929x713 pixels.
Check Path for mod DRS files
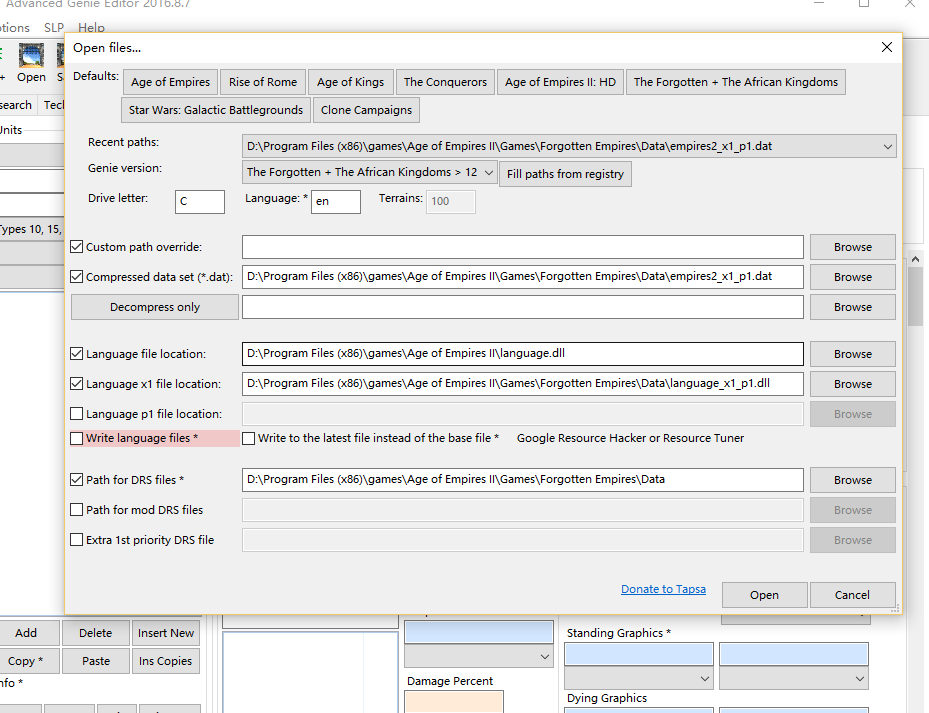point(77,510)
